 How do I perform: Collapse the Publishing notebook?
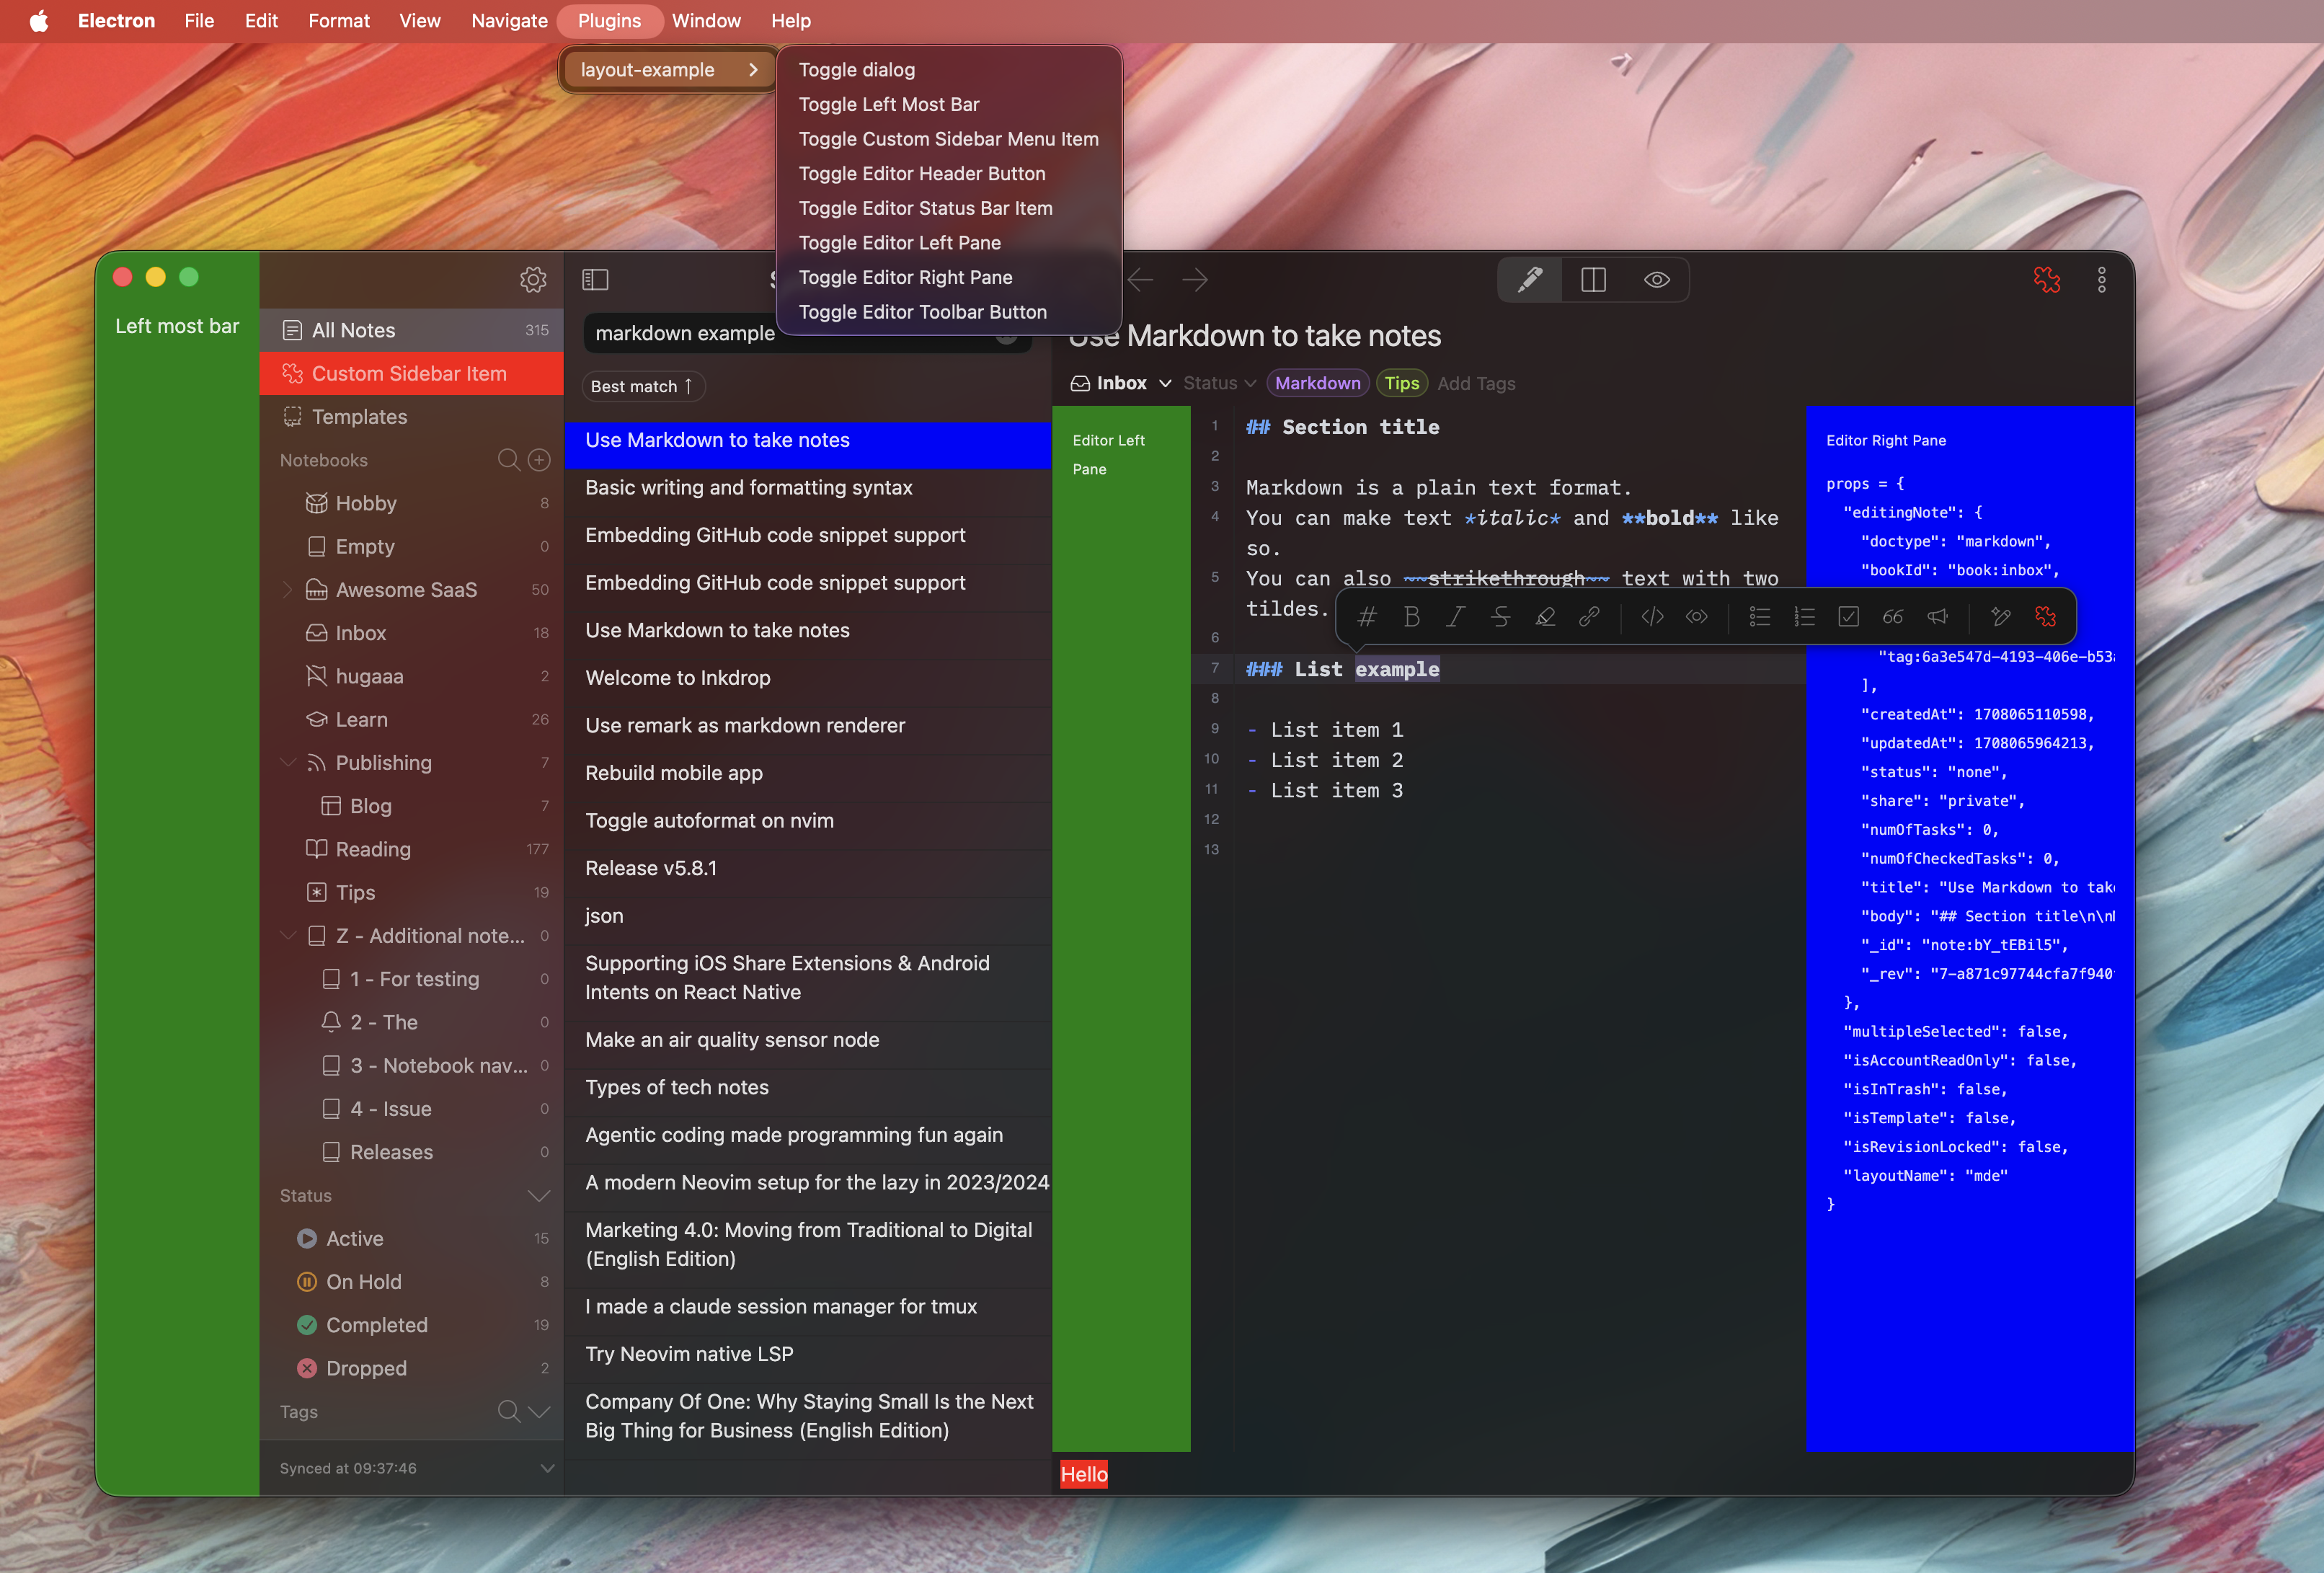(x=287, y=763)
